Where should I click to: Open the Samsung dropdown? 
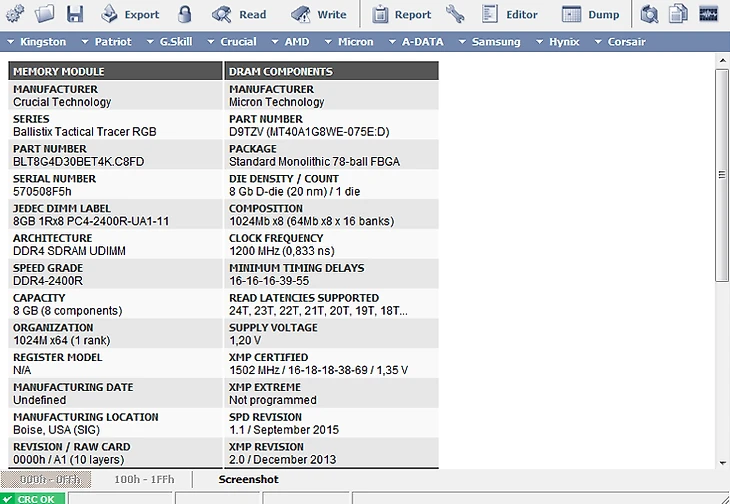pyautogui.click(x=489, y=42)
